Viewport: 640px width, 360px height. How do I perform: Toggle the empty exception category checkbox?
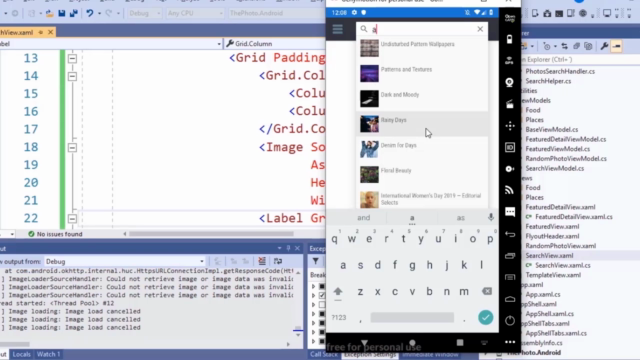coord(322,304)
